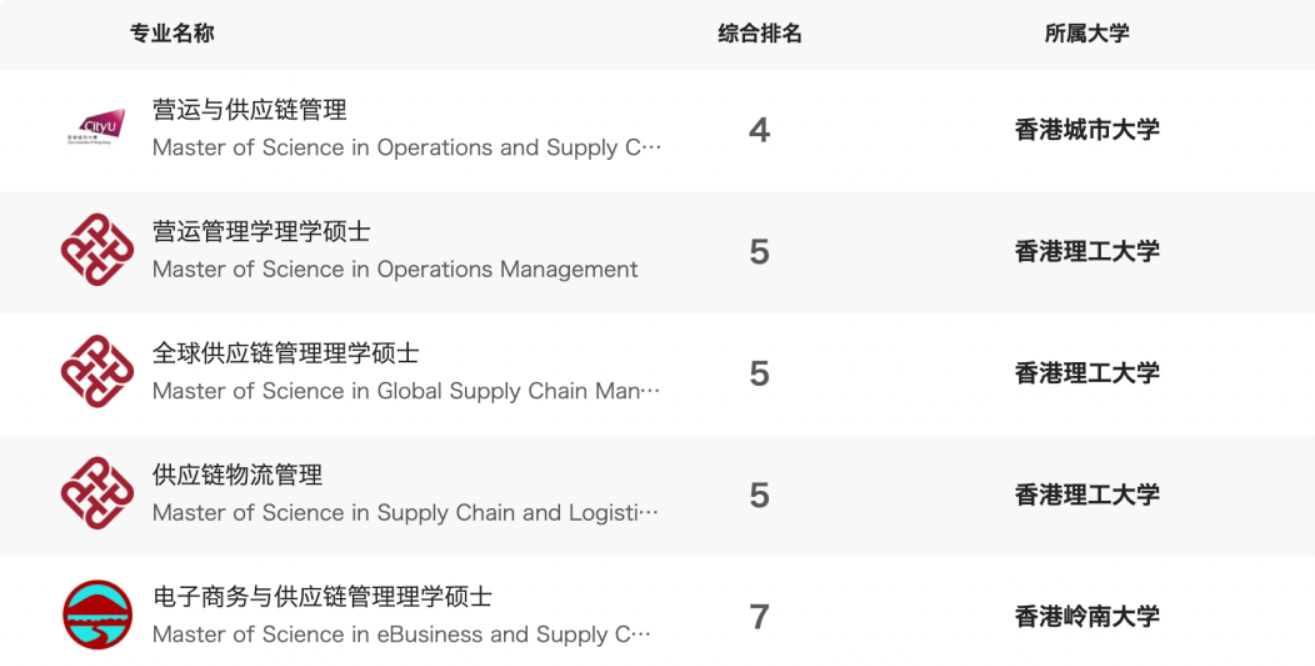Click the CityU logo

click(x=96, y=129)
